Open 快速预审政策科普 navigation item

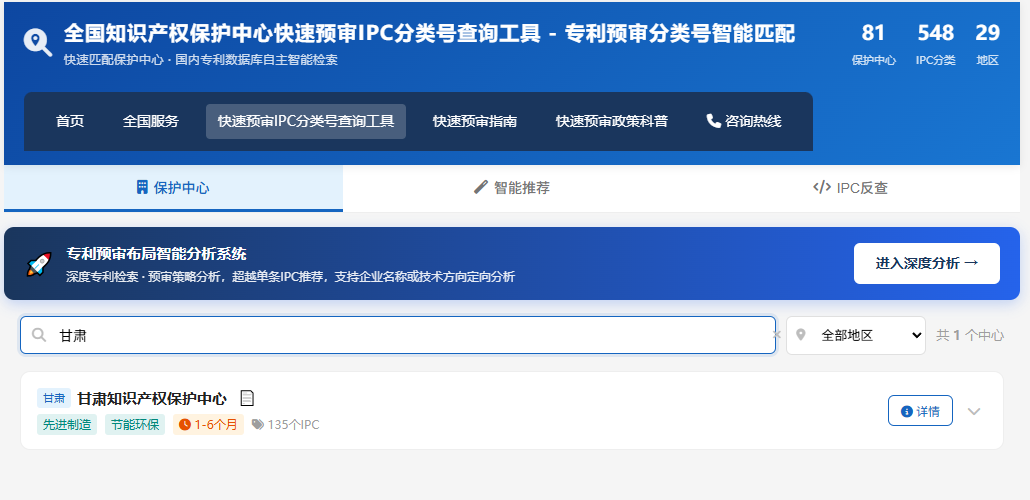point(612,122)
